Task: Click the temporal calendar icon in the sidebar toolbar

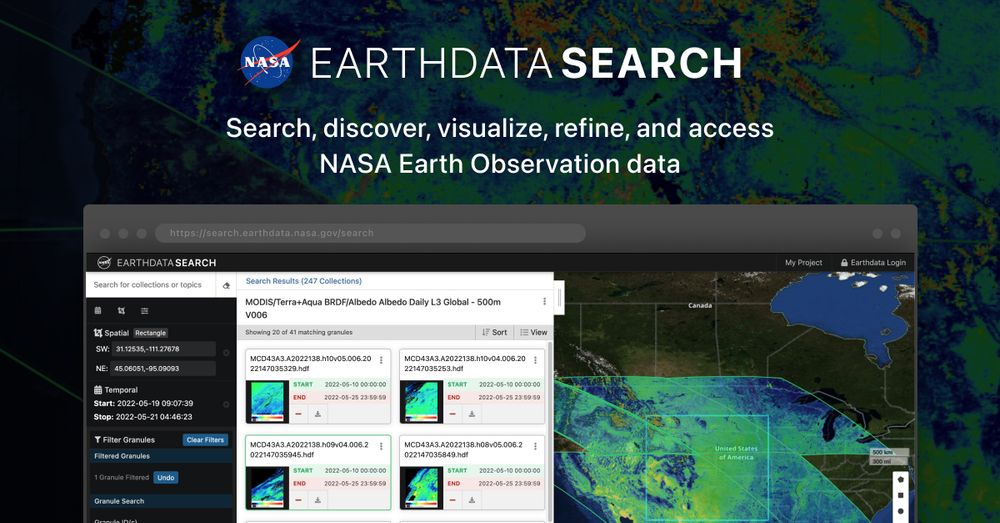Action: pos(98,311)
